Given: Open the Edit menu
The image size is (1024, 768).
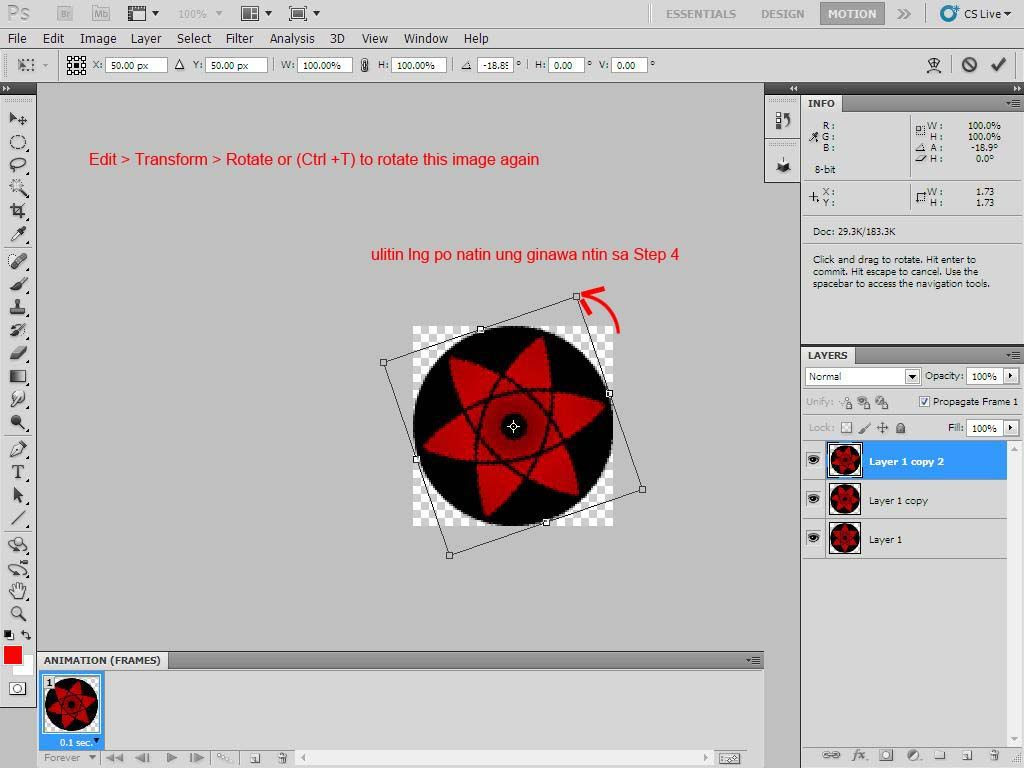Looking at the screenshot, I should pos(53,39).
